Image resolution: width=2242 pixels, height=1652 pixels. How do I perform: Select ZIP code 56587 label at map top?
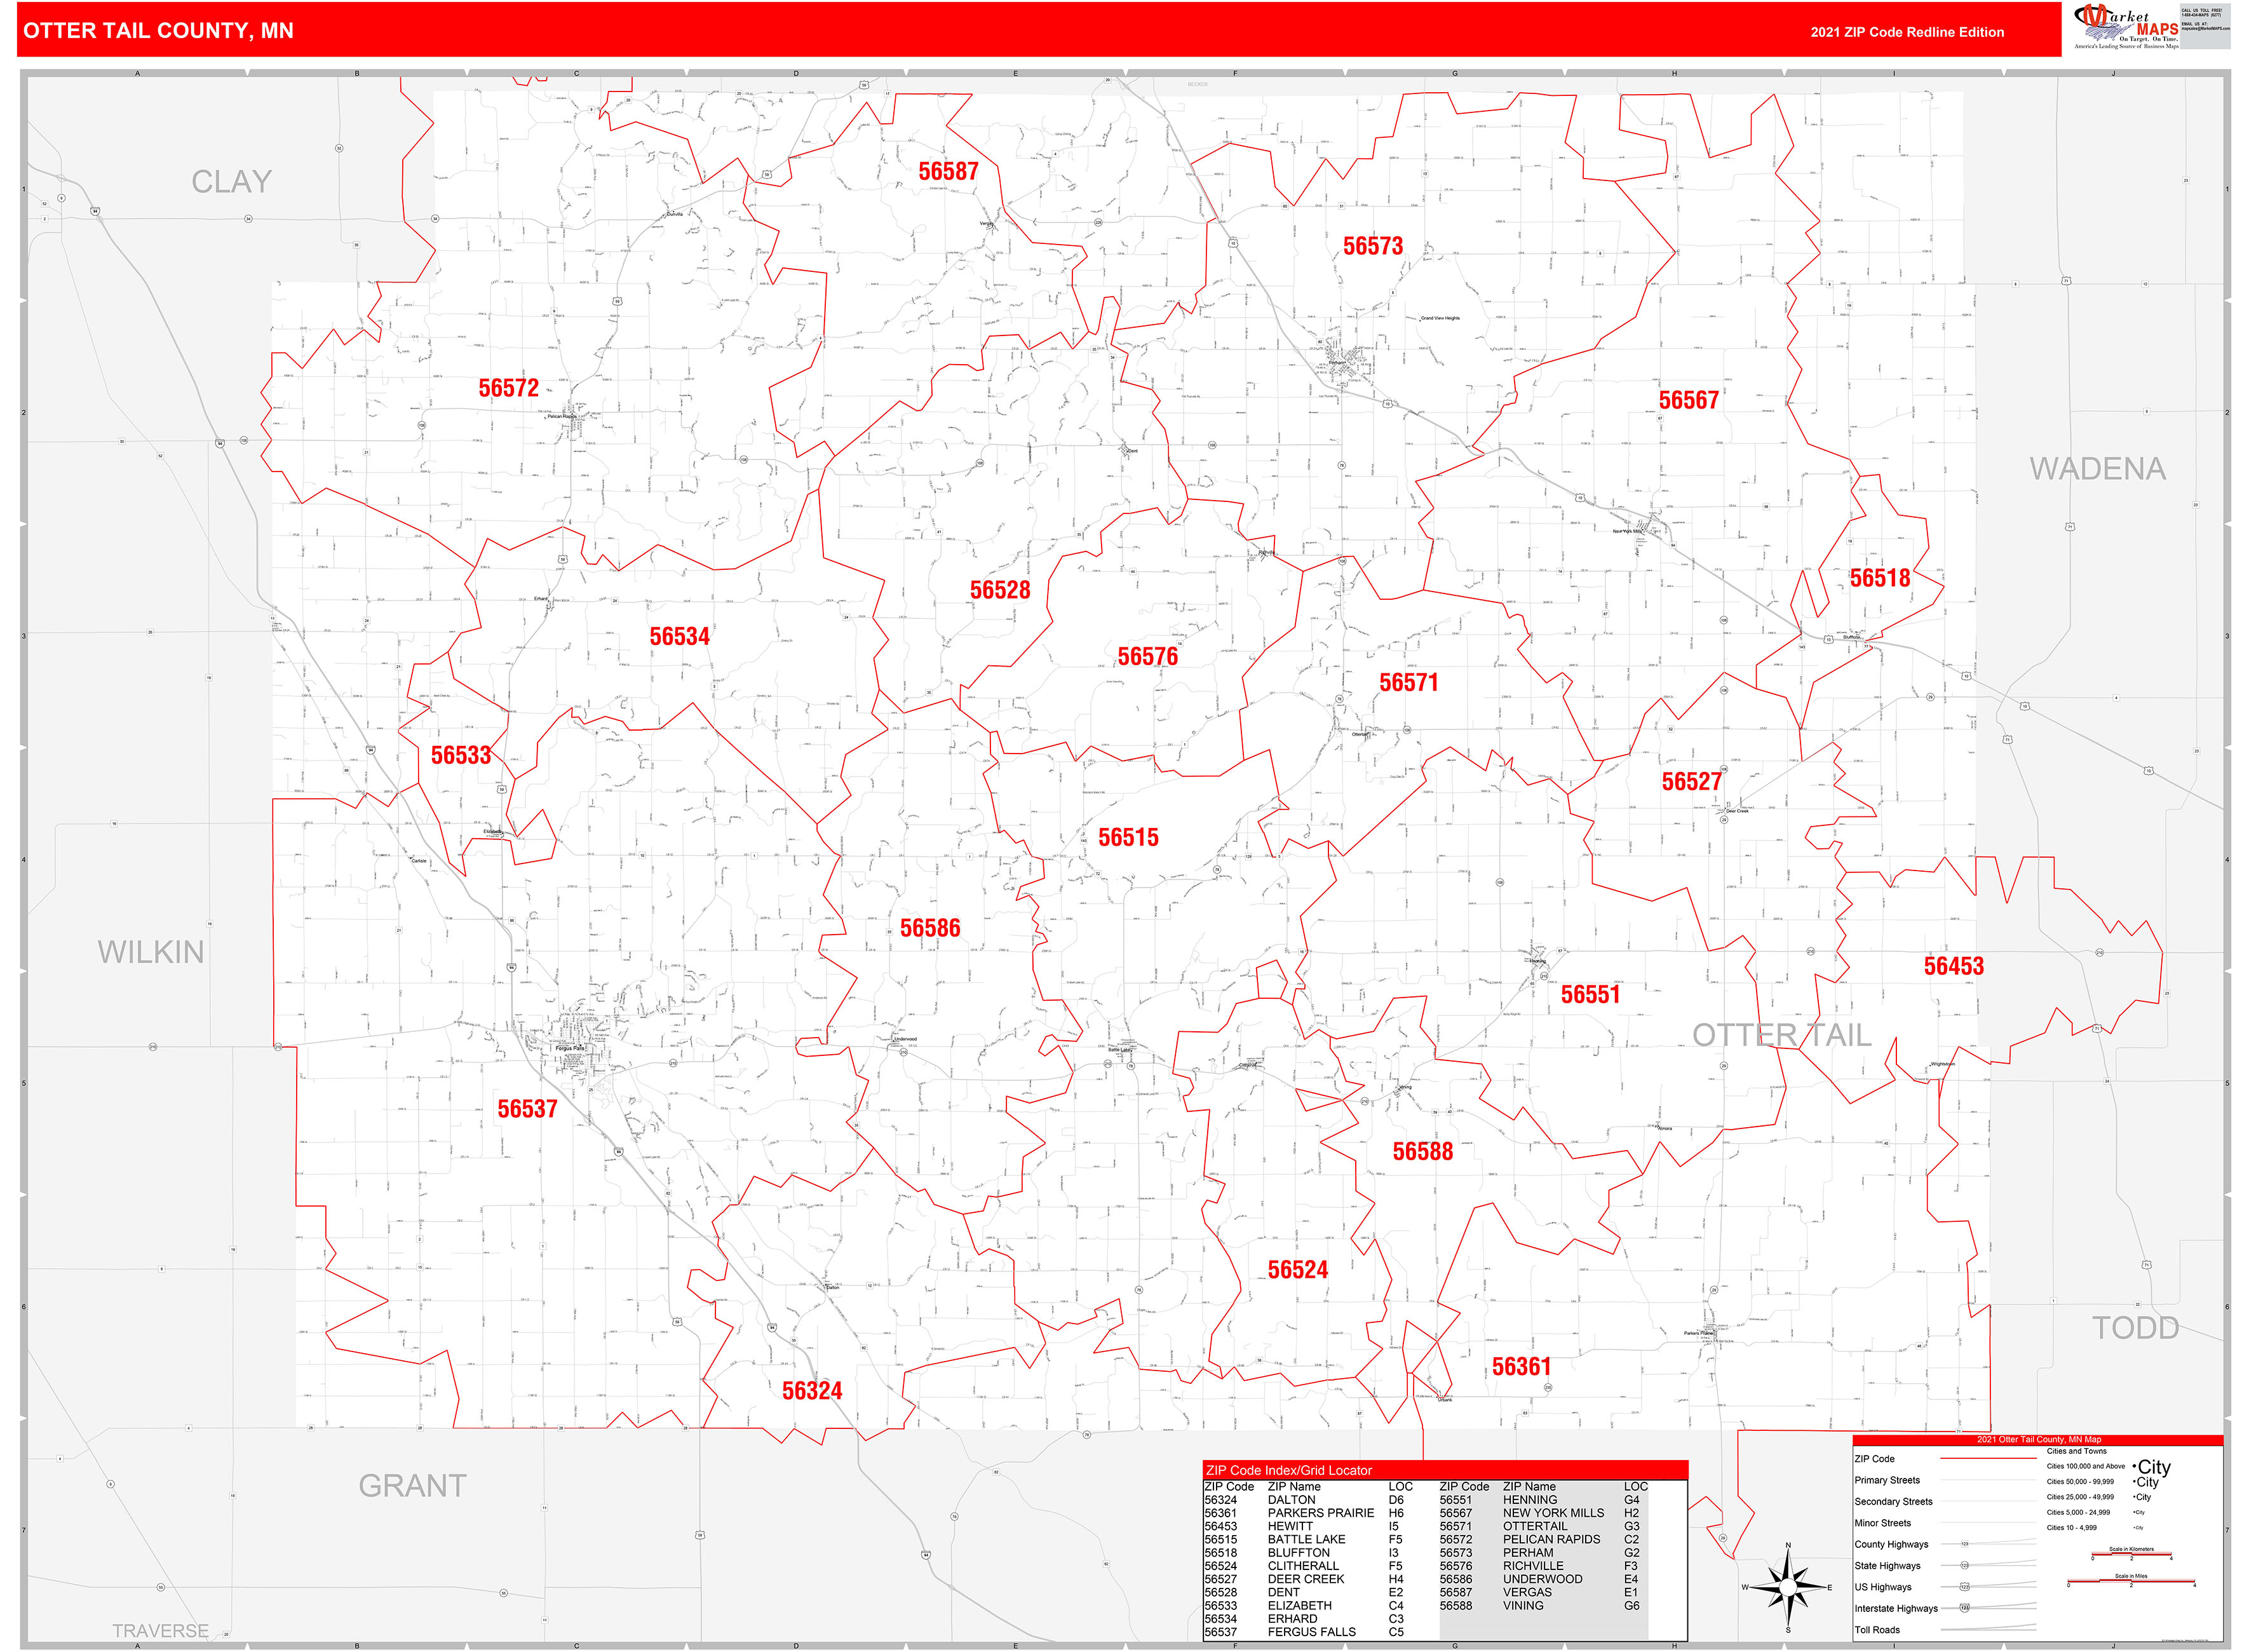(948, 172)
